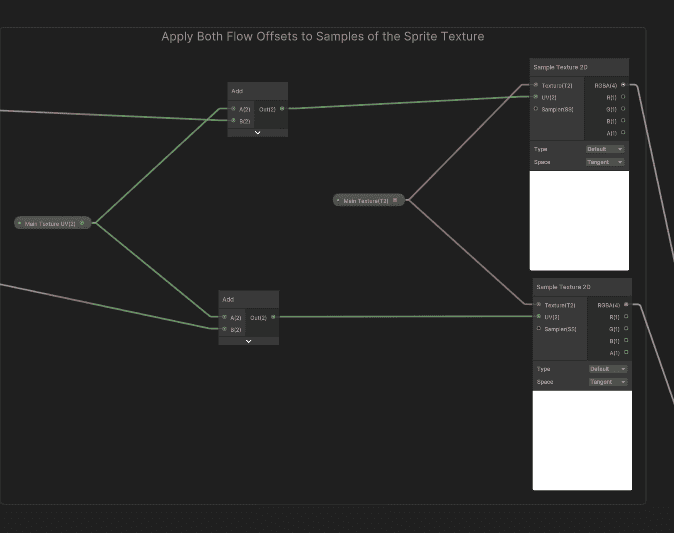Click the Main Texture UV(2) output port
Screen dimensions: 674x533
tap(82, 223)
